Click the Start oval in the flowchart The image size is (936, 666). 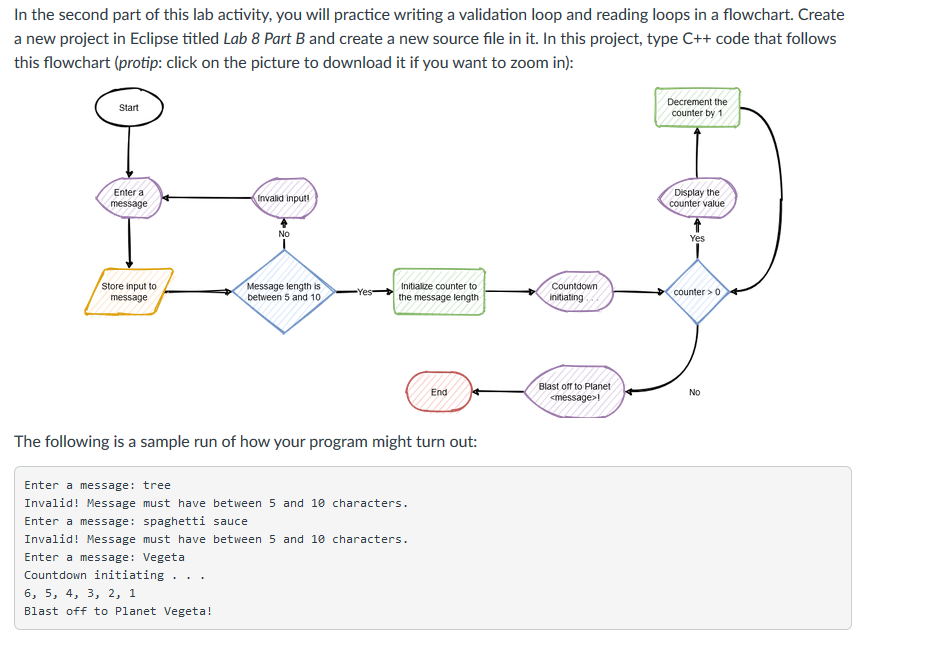click(x=128, y=107)
